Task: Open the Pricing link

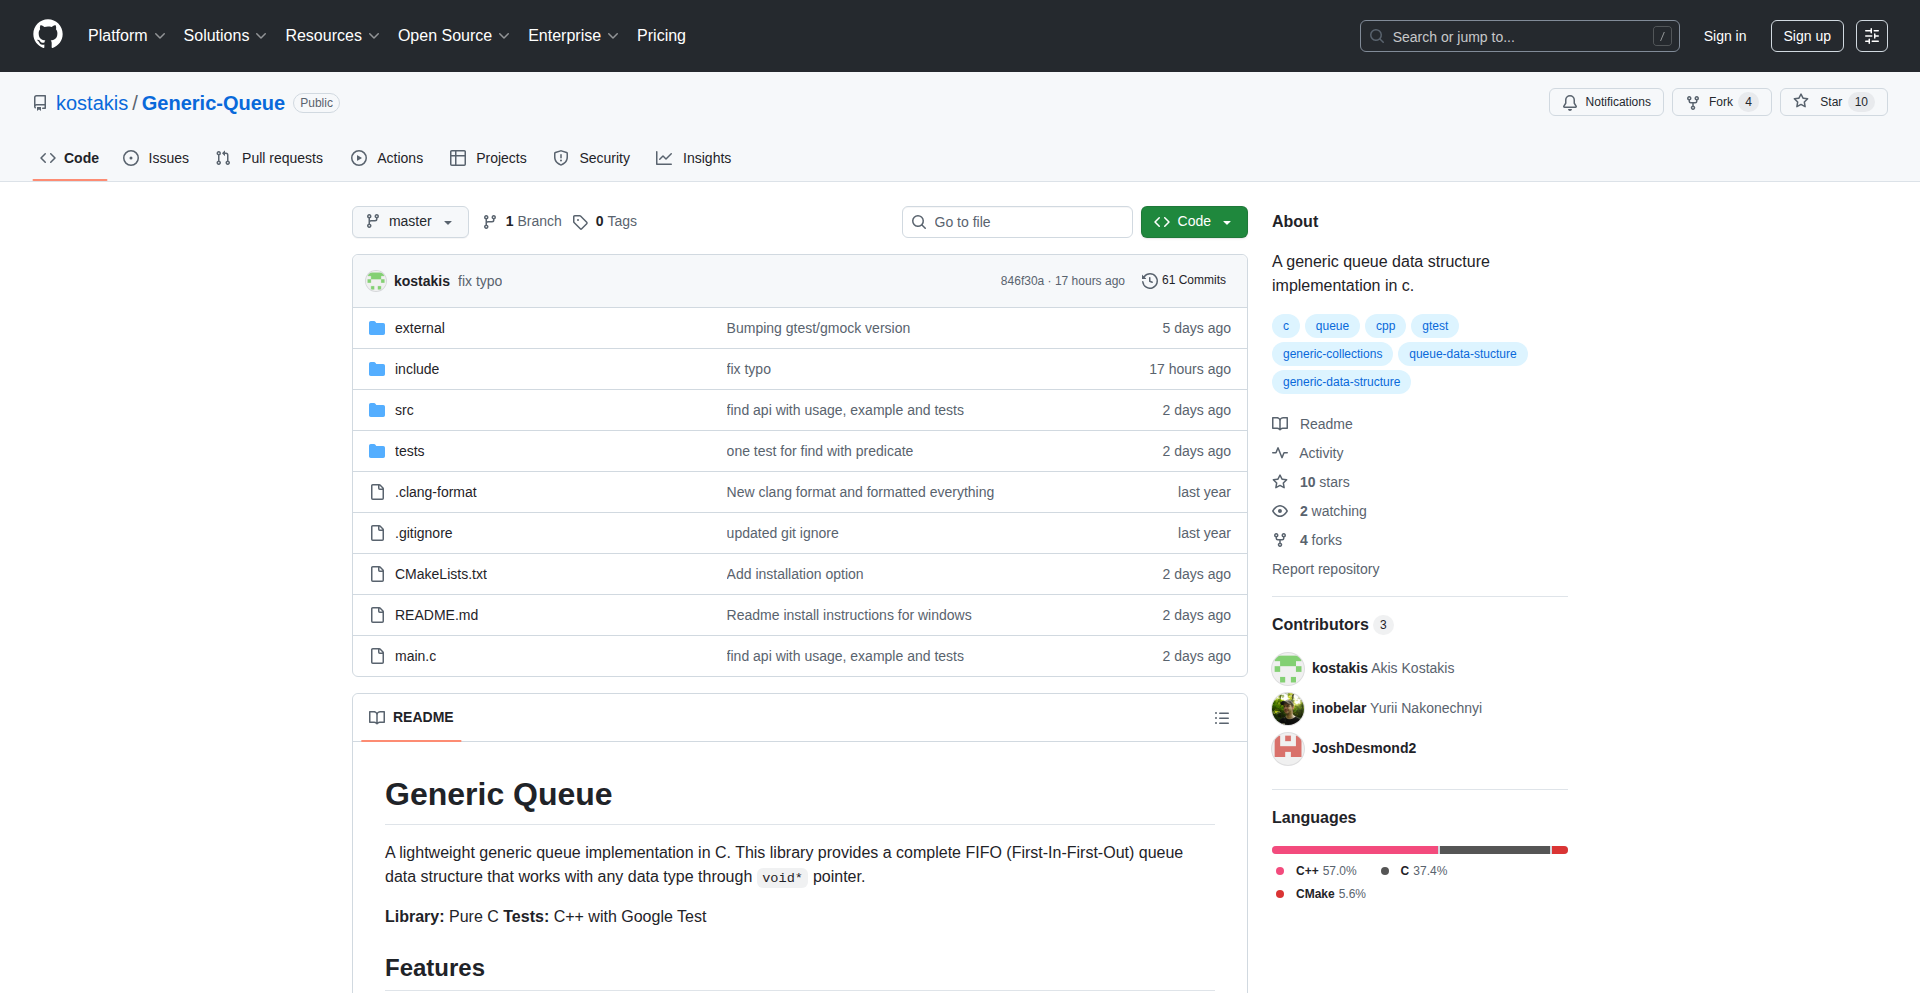Action: (x=661, y=36)
